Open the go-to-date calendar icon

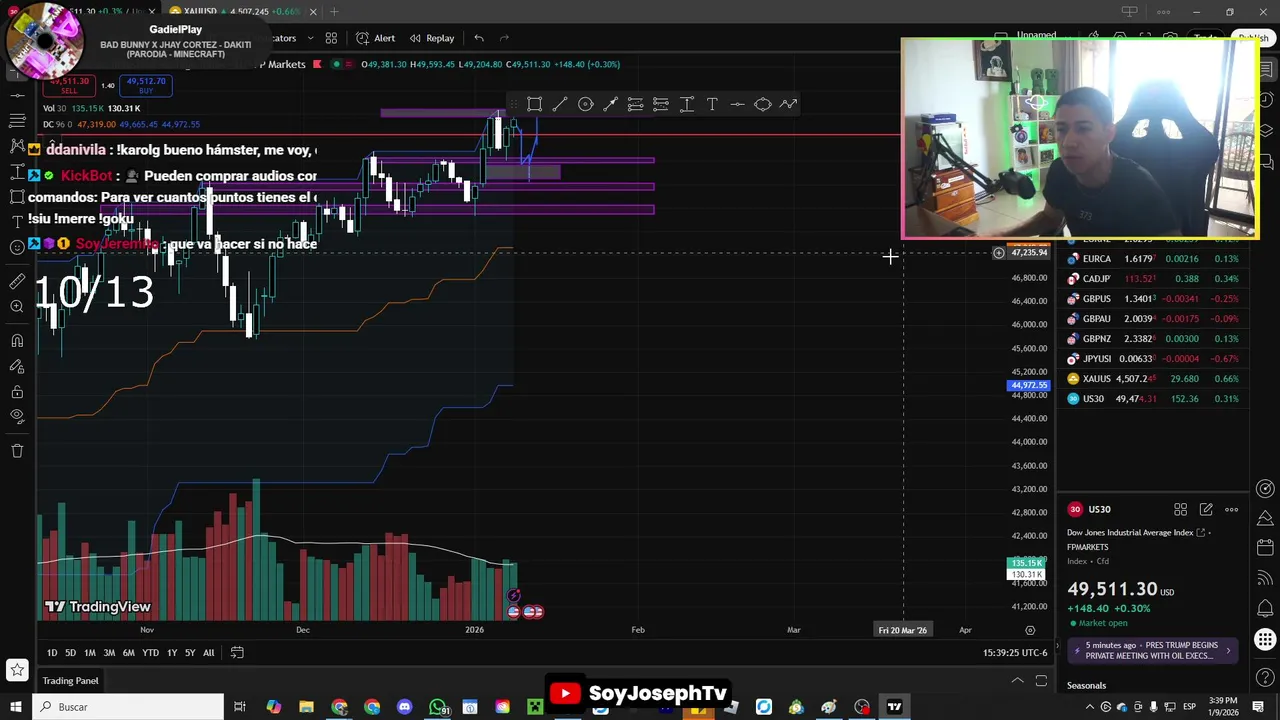click(237, 653)
